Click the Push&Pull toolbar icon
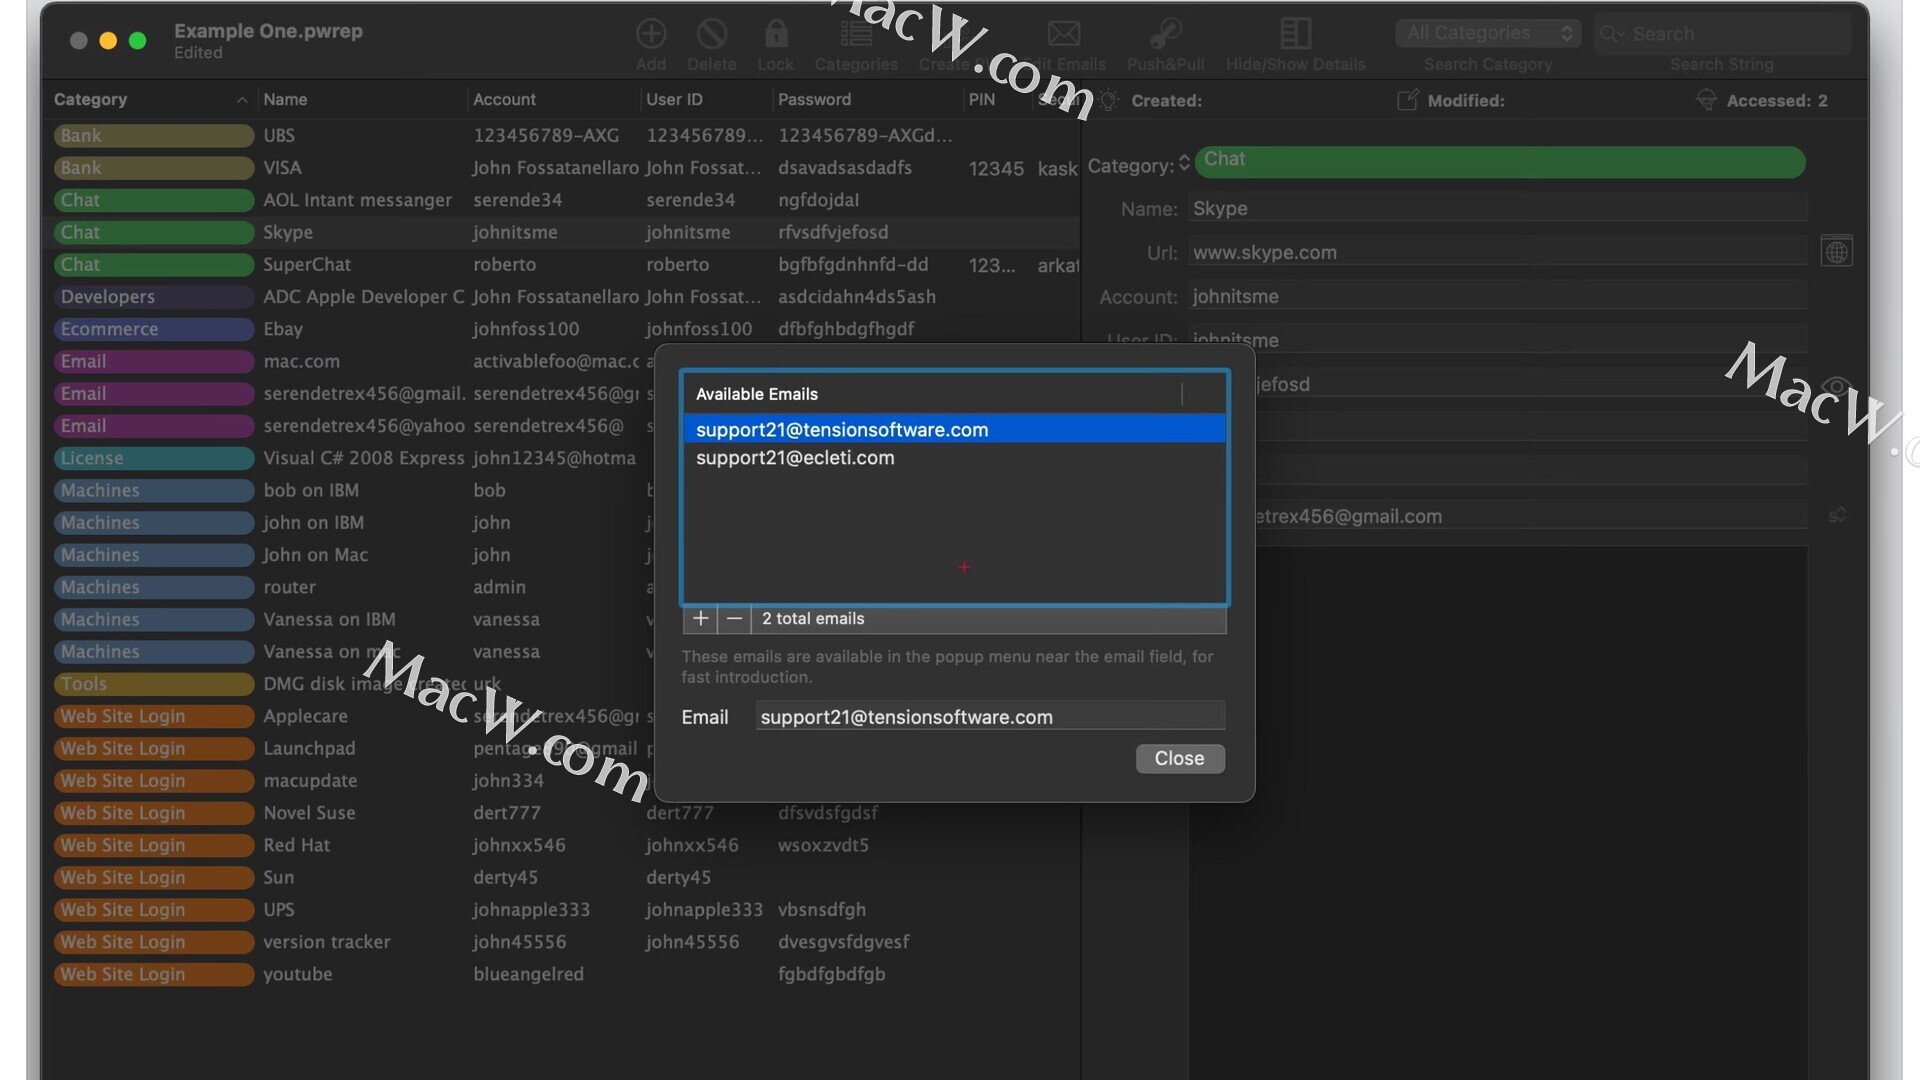The image size is (1920, 1080). point(1165,34)
